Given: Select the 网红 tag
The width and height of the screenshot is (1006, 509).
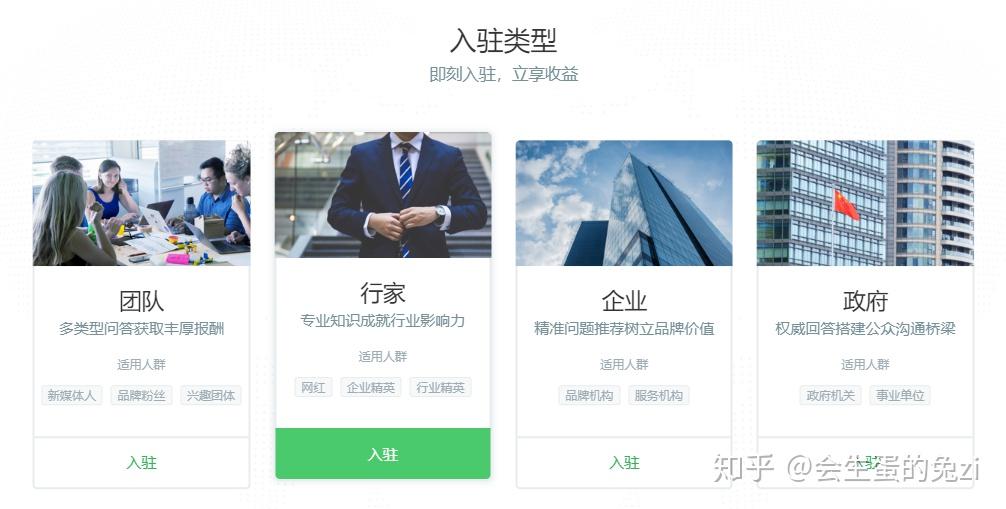Looking at the screenshot, I should point(313,387).
